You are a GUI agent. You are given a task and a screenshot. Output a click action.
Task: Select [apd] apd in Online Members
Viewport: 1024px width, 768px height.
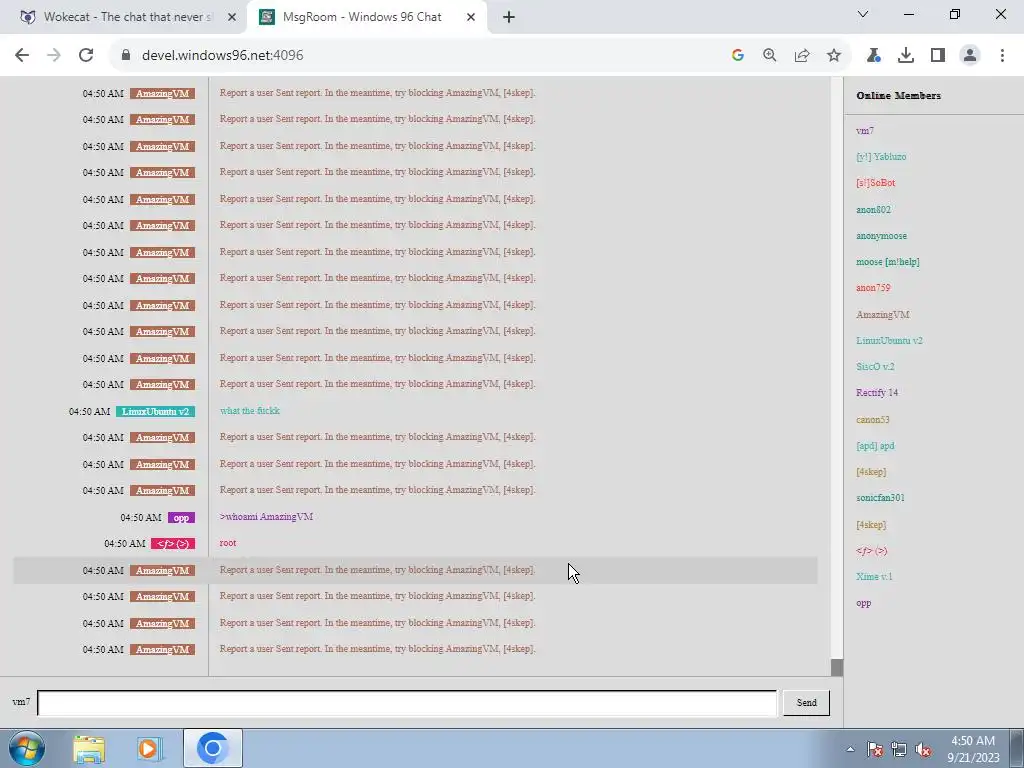875,446
